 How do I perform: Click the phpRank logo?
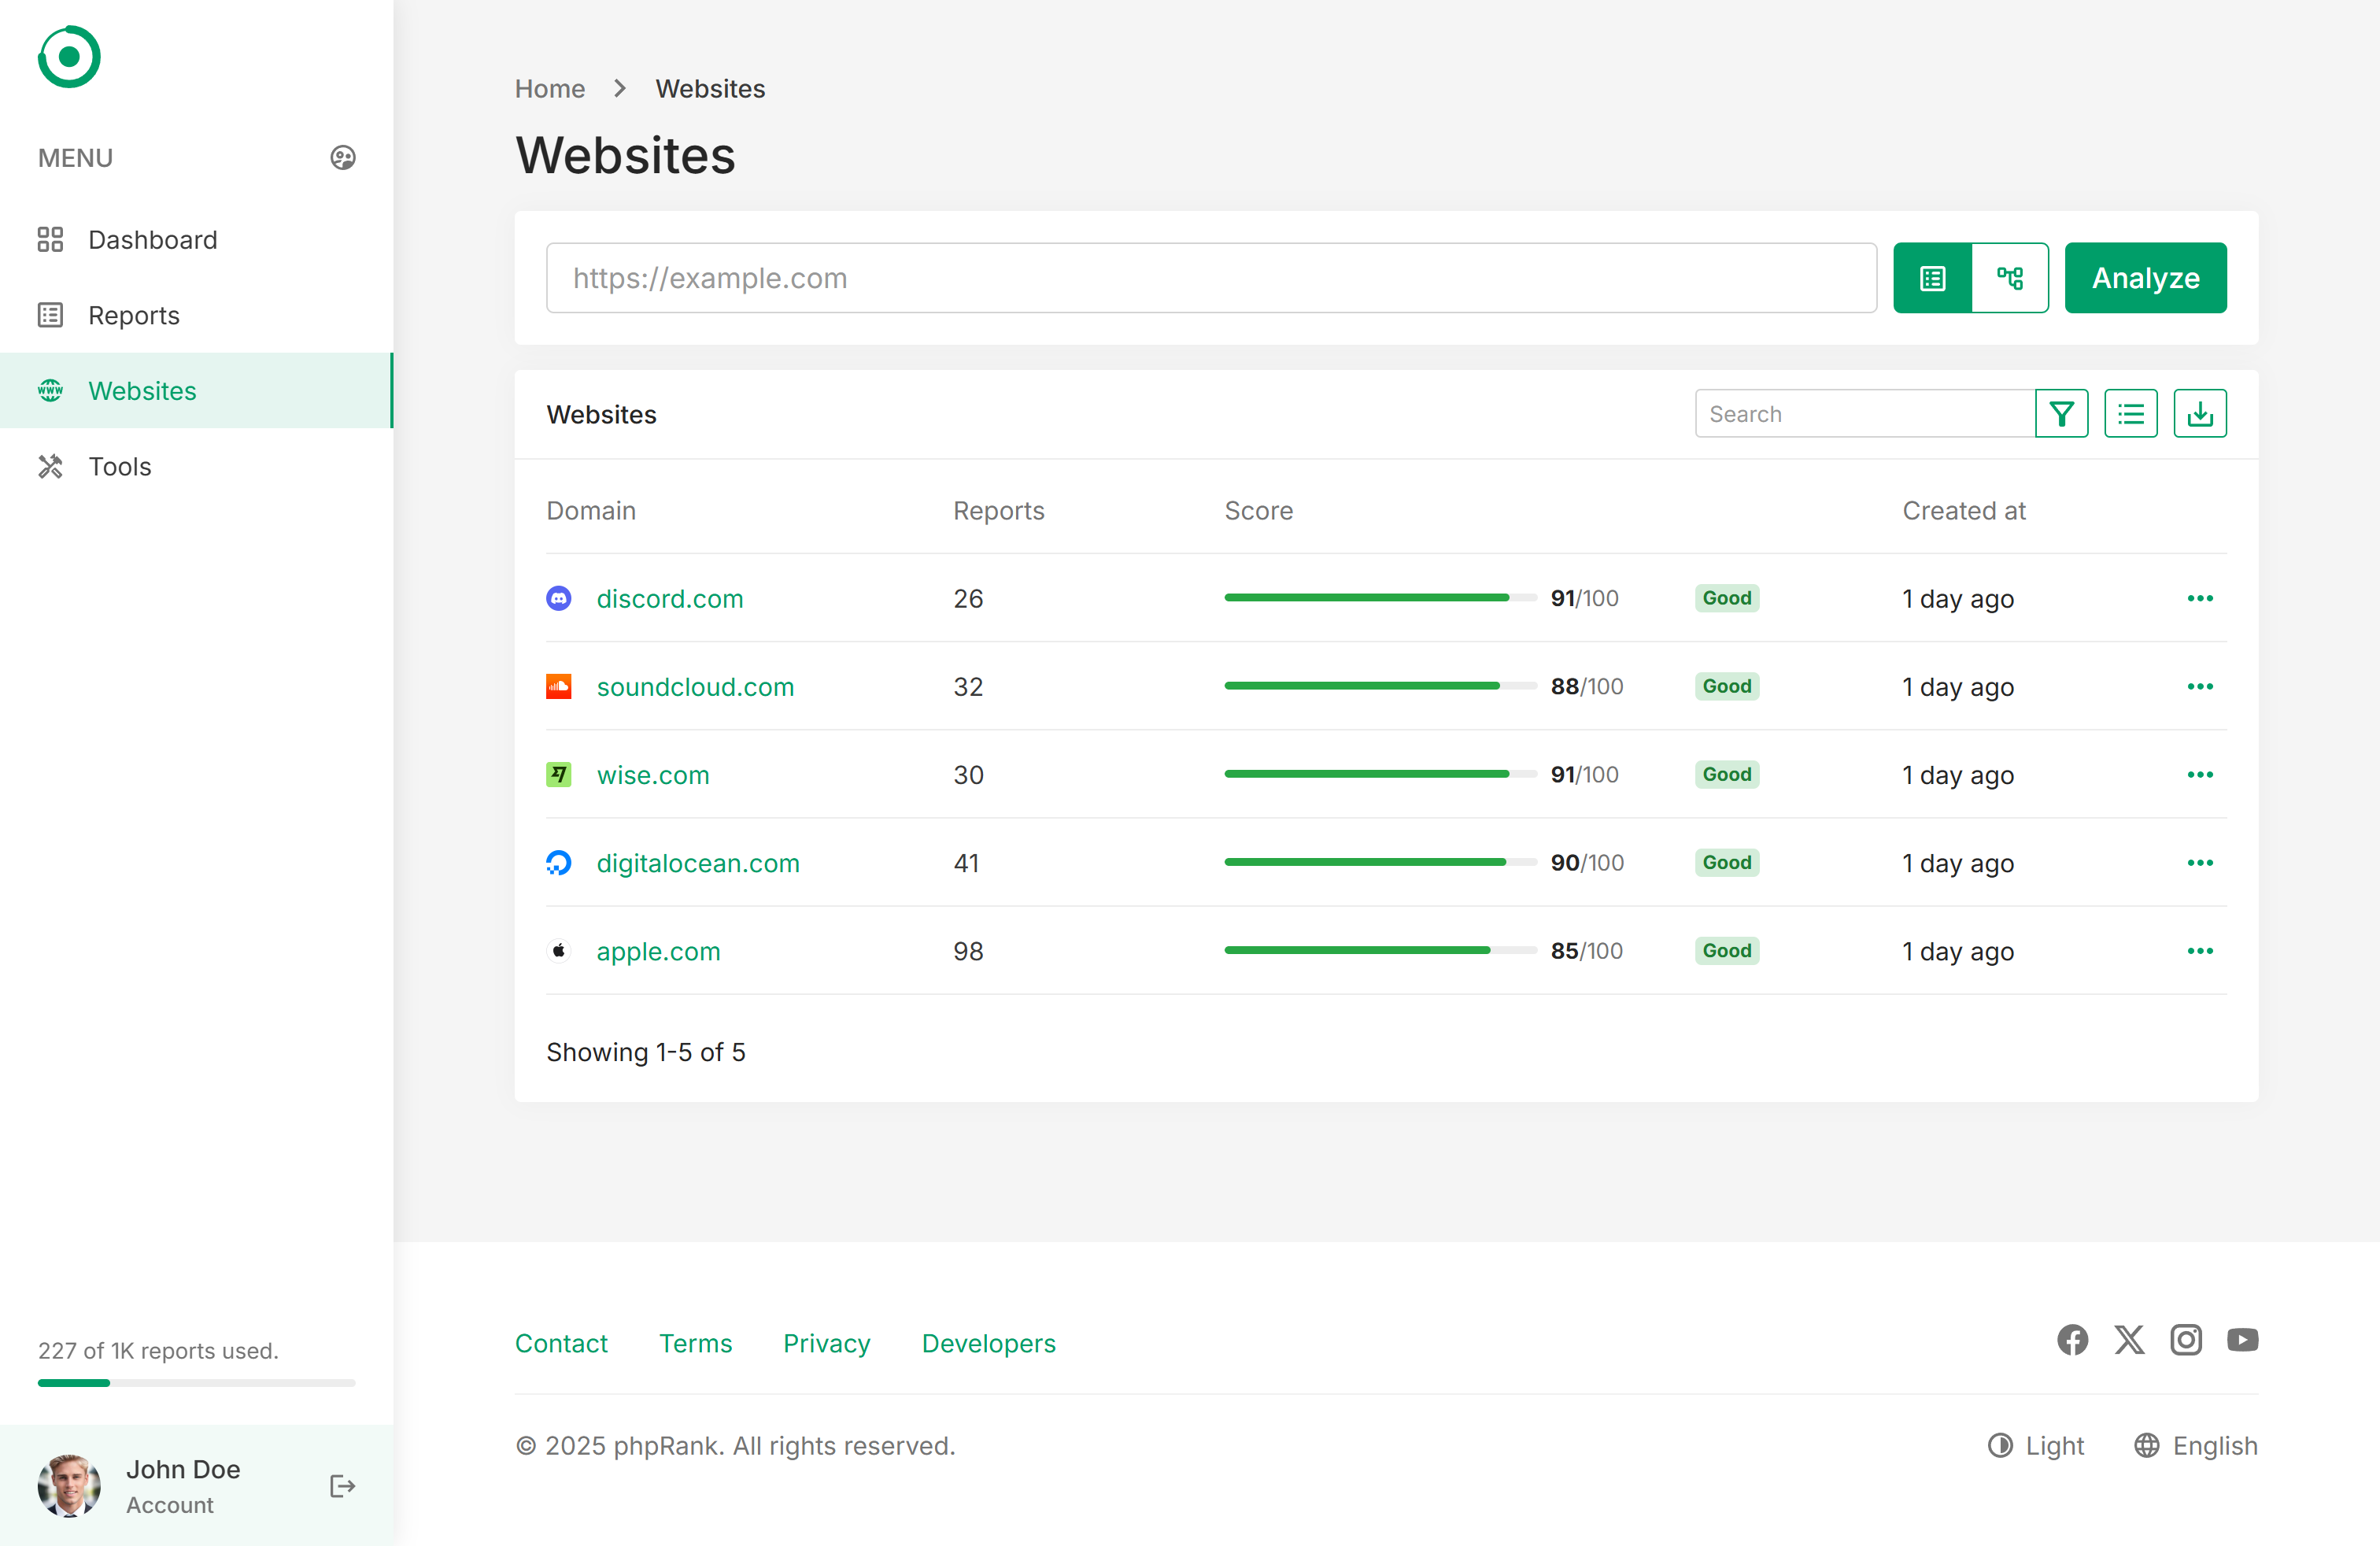point(69,57)
